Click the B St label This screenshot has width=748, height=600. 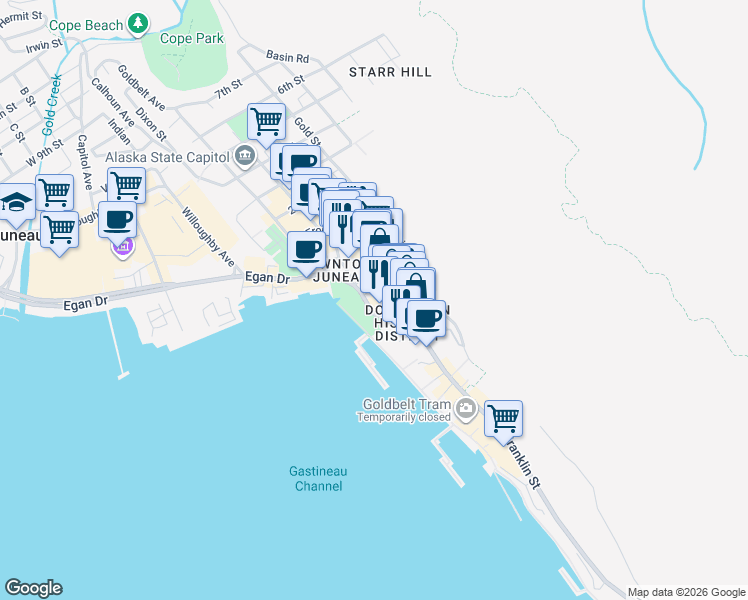(28, 97)
